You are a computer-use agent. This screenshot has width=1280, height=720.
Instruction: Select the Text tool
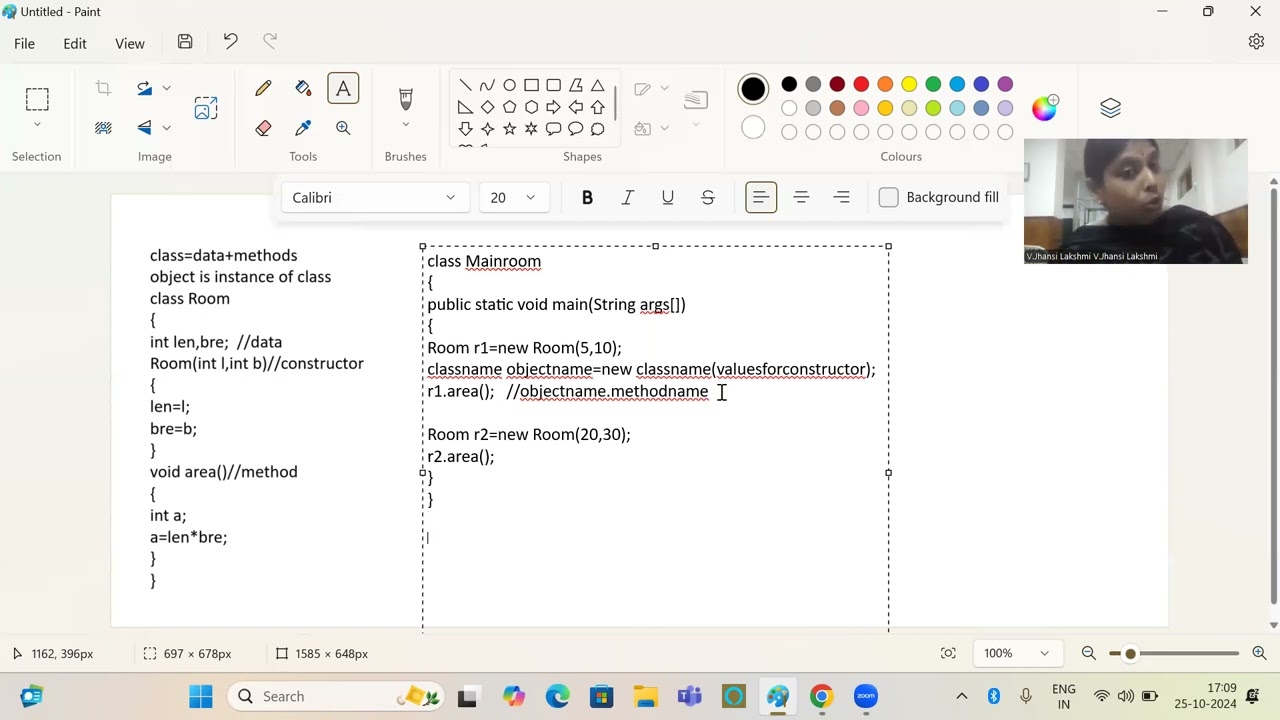click(343, 89)
